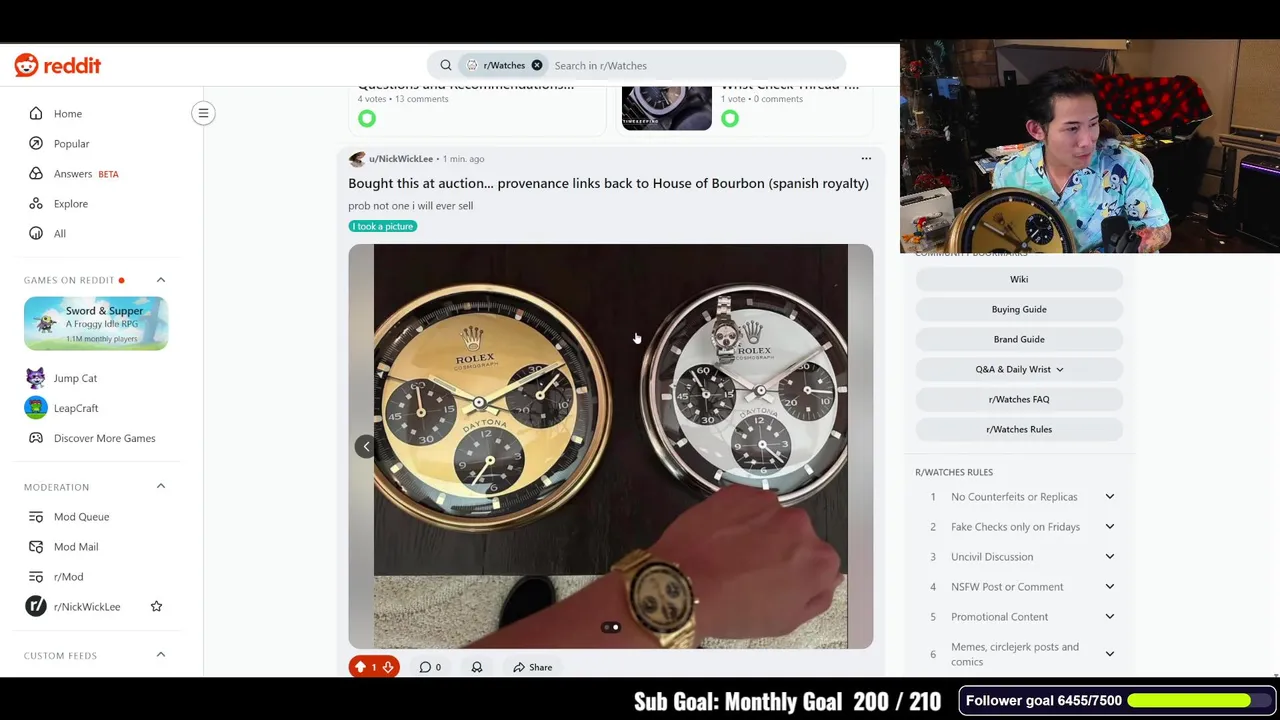1280x720 pixels.
Task: Click the Discover More Games controller icon
Action: tap(36, 438)
